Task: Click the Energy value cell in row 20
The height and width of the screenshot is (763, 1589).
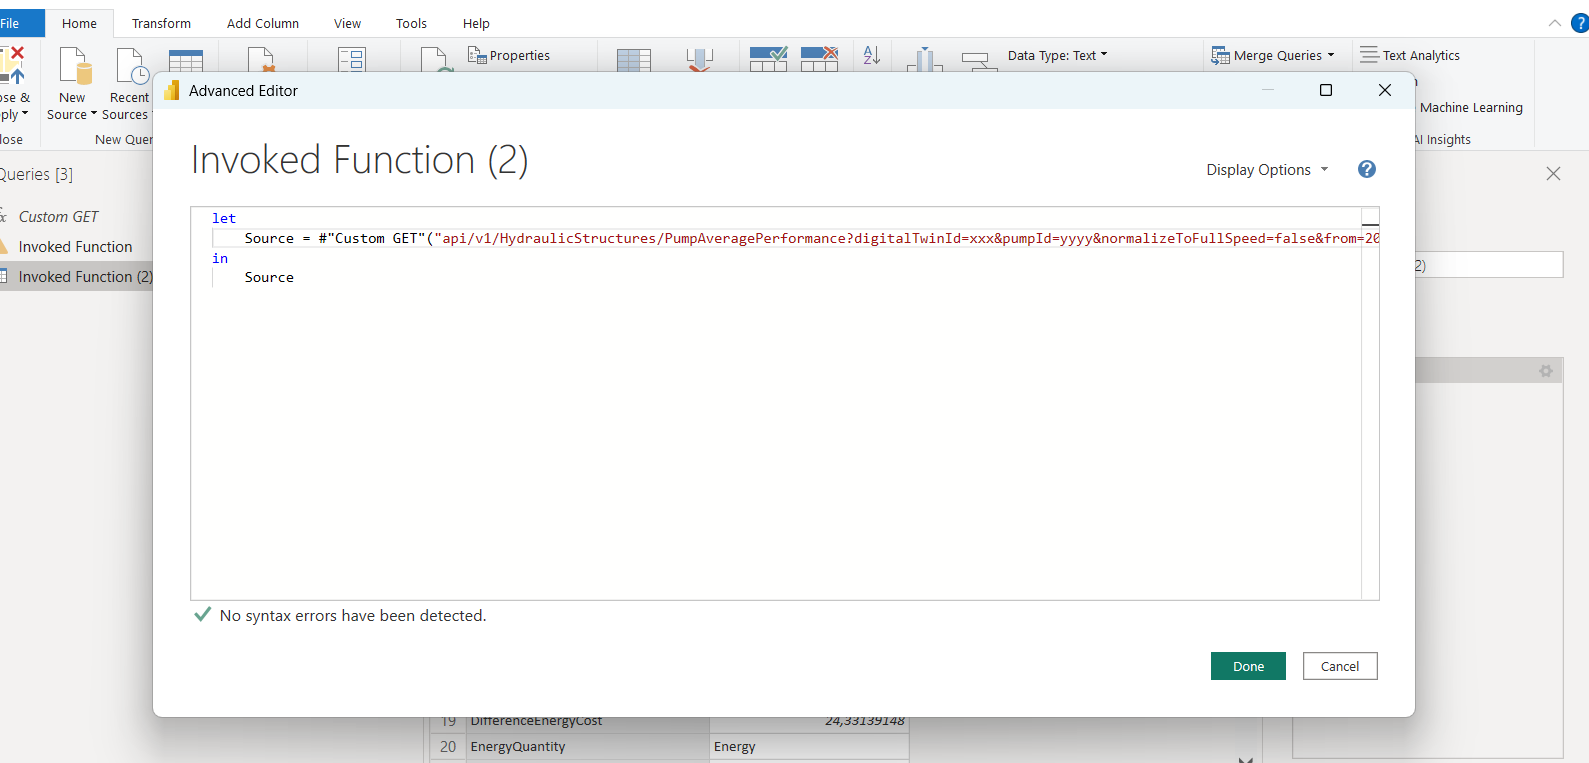Action: [x=809, y=747]
